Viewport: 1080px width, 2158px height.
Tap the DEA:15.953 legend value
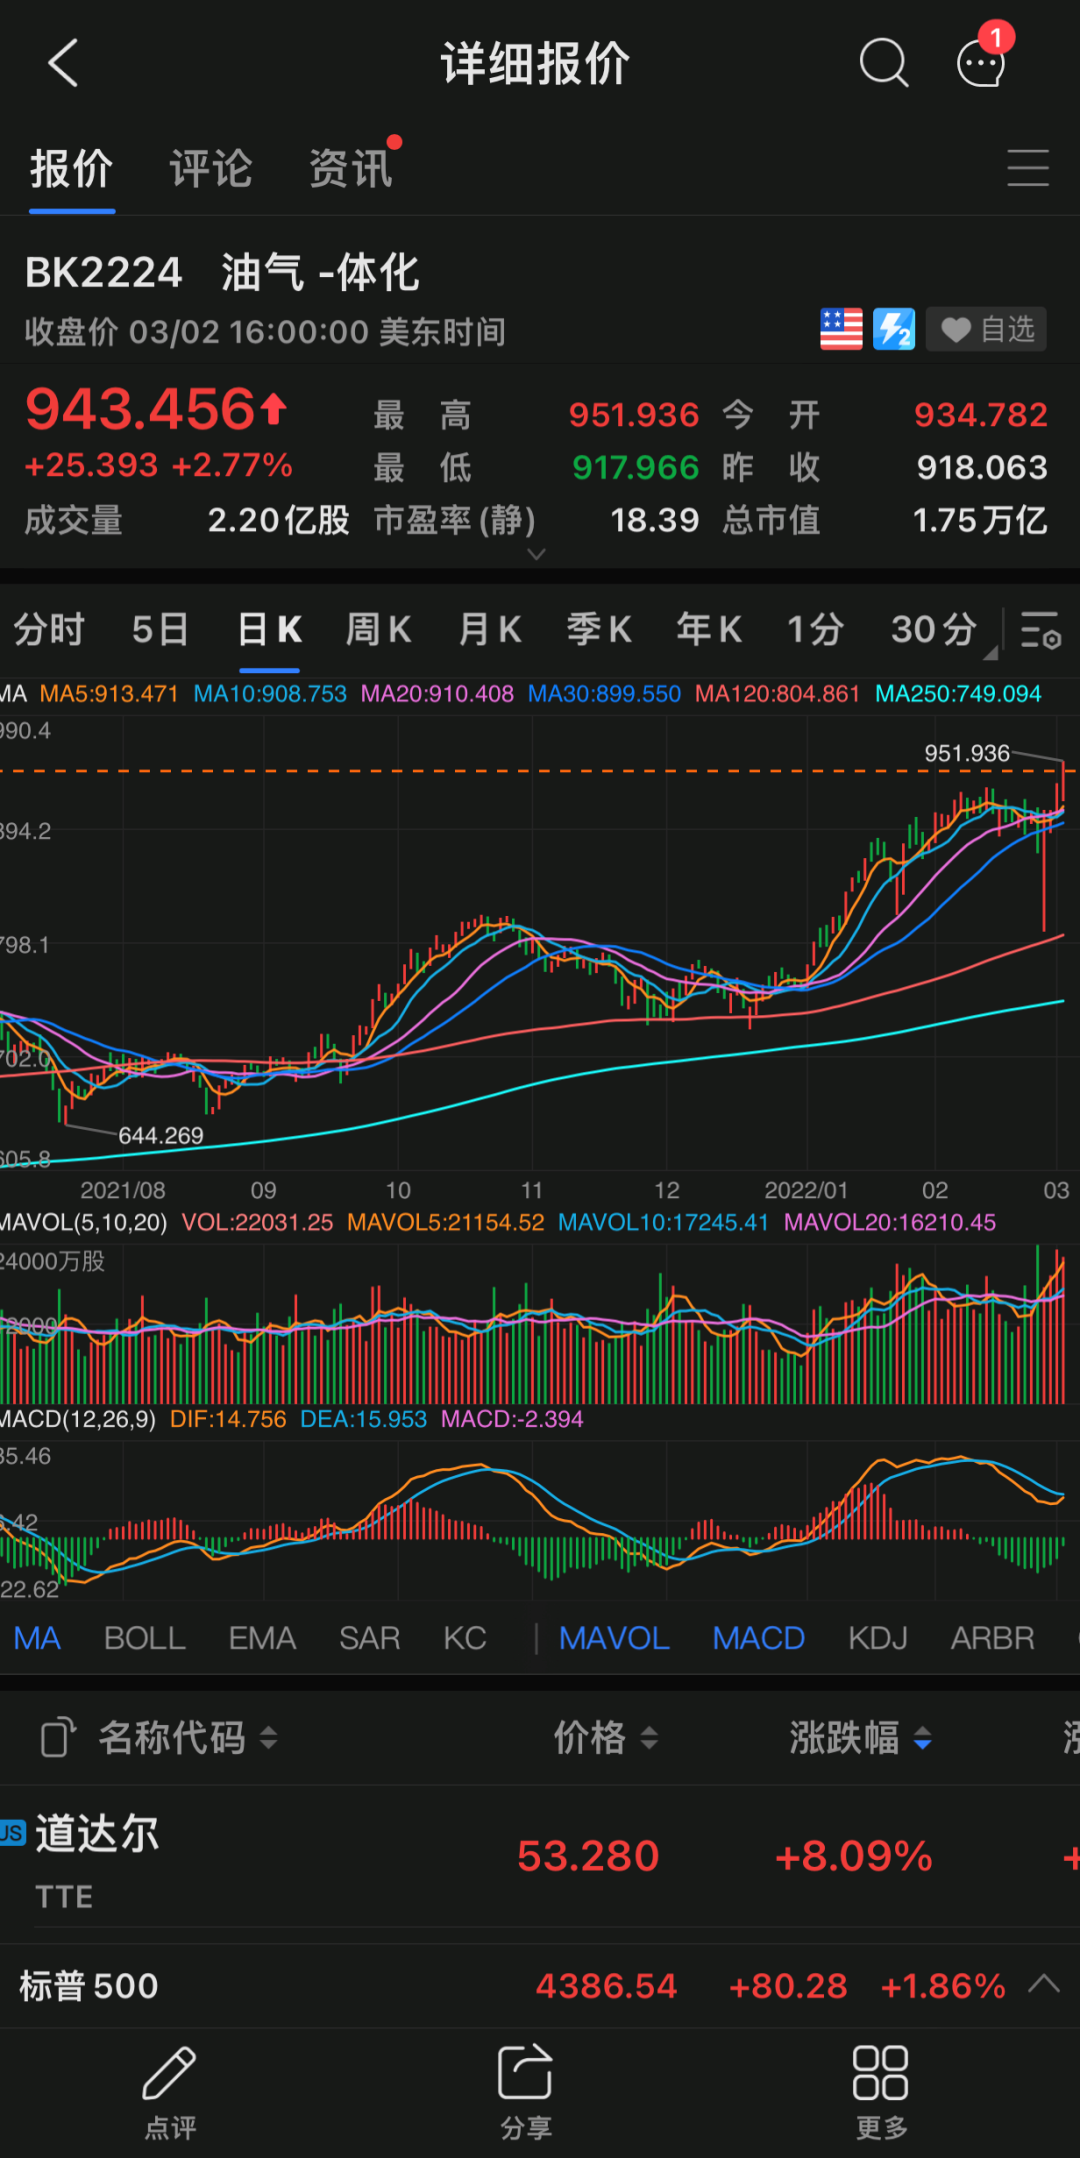(x=363, y=1420)
